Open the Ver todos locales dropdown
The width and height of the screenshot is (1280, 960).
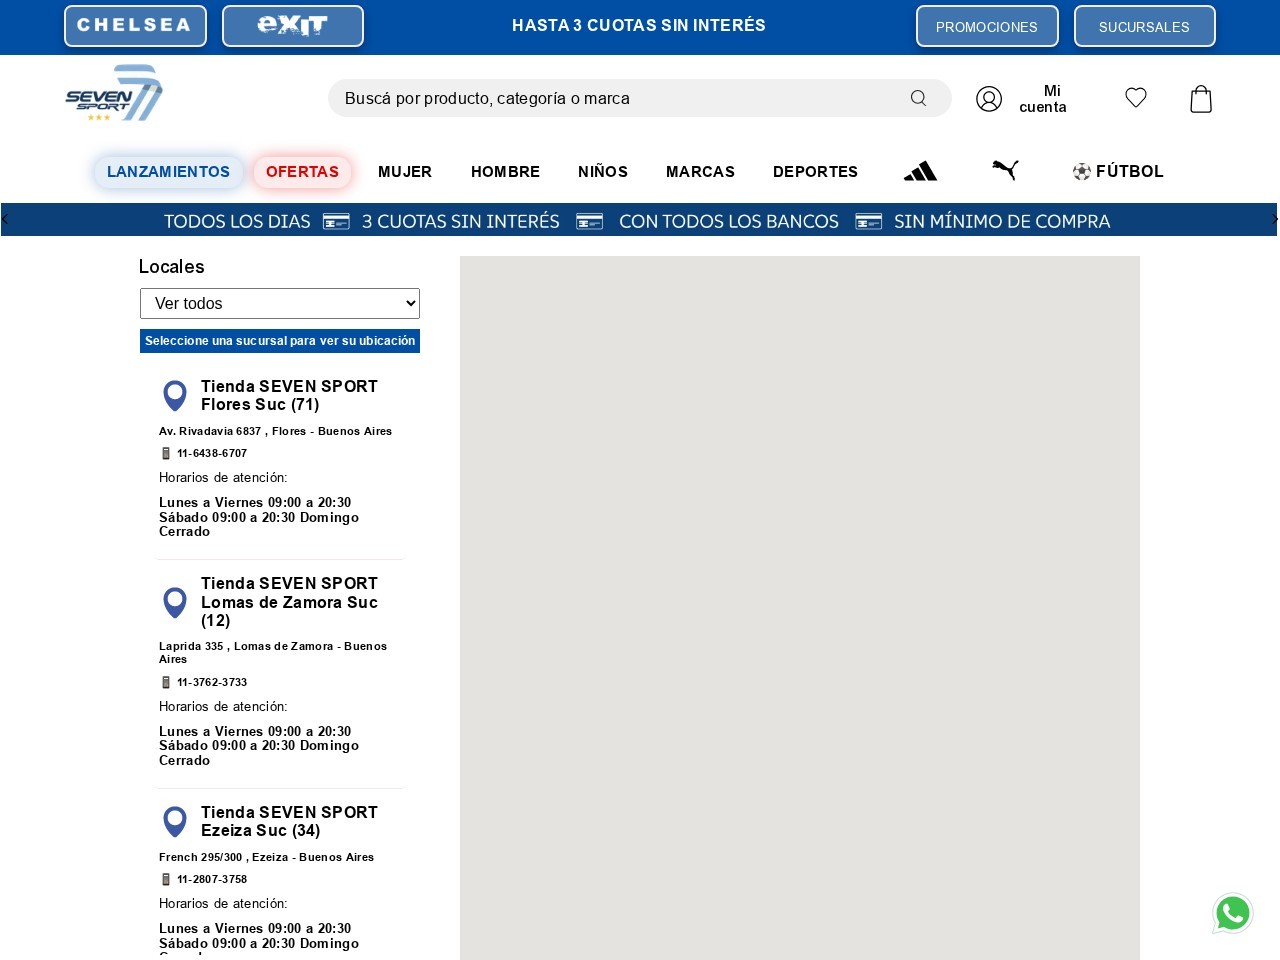[280, 303]
